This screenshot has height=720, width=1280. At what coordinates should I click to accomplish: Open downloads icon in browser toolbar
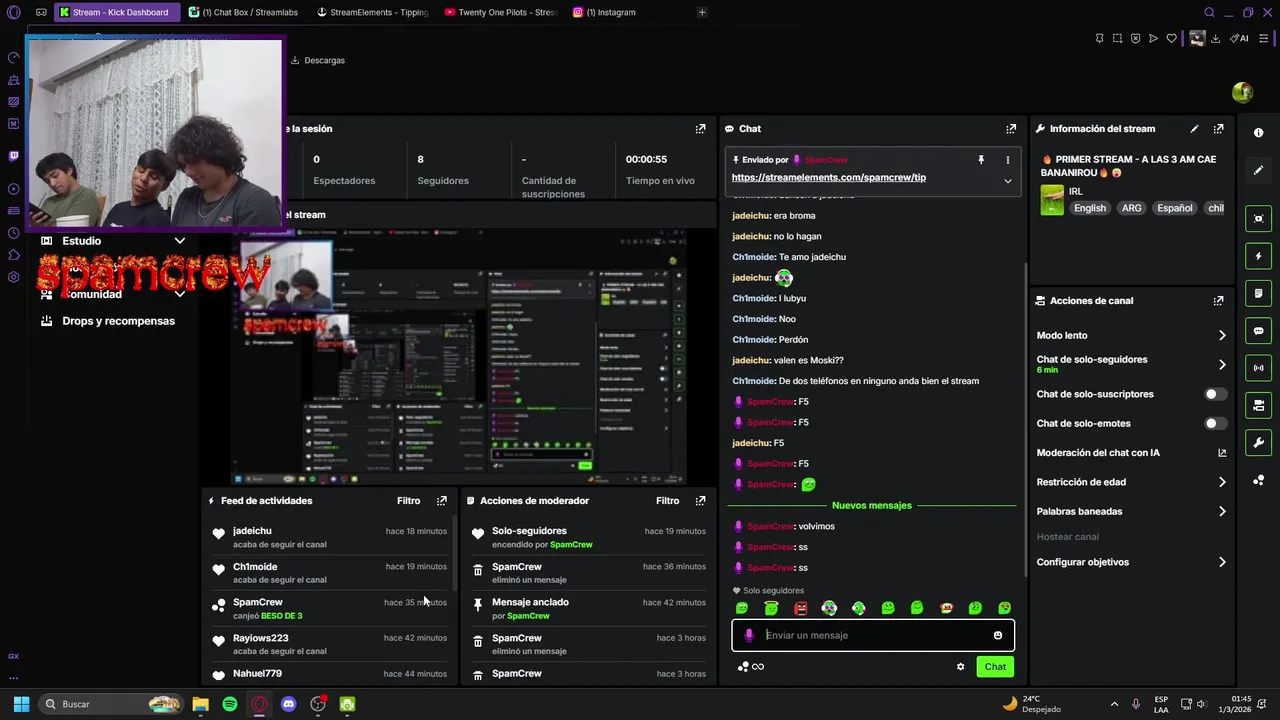tap(1215, 39)
